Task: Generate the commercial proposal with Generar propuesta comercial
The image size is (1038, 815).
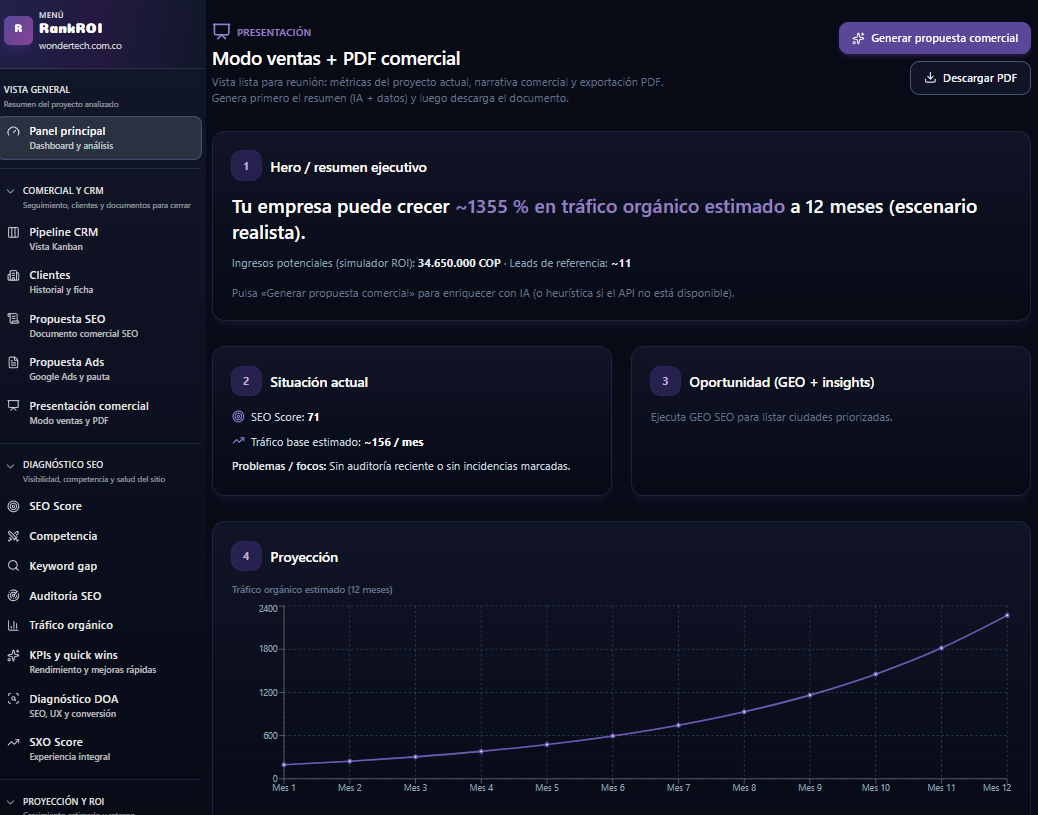Action: point(935,38)
